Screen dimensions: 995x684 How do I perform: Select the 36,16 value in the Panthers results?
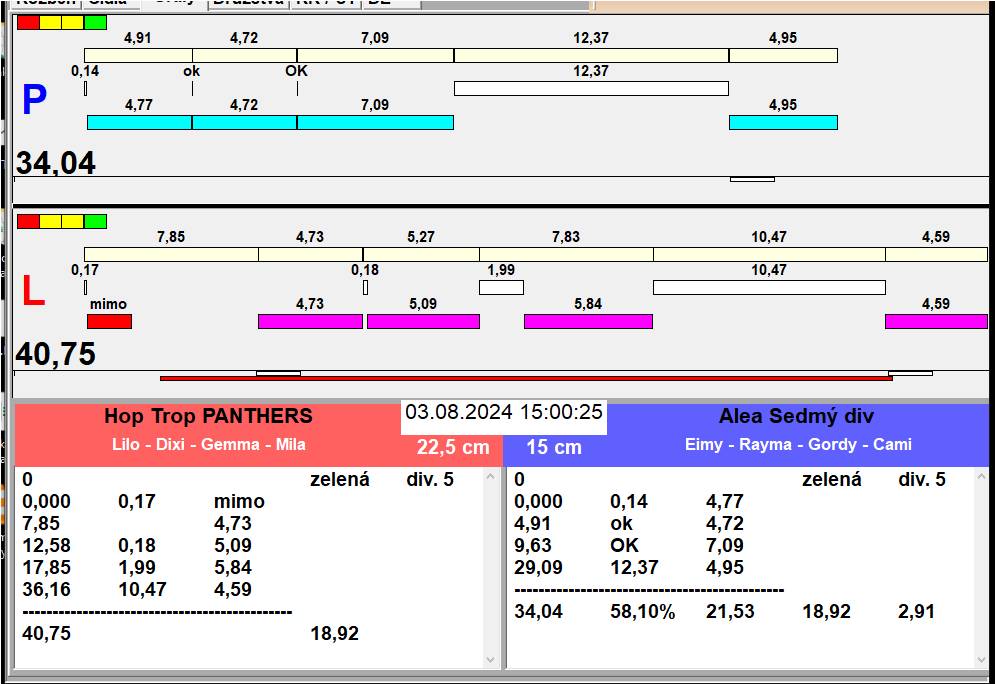pyautogui.click(x=47, y=589)
